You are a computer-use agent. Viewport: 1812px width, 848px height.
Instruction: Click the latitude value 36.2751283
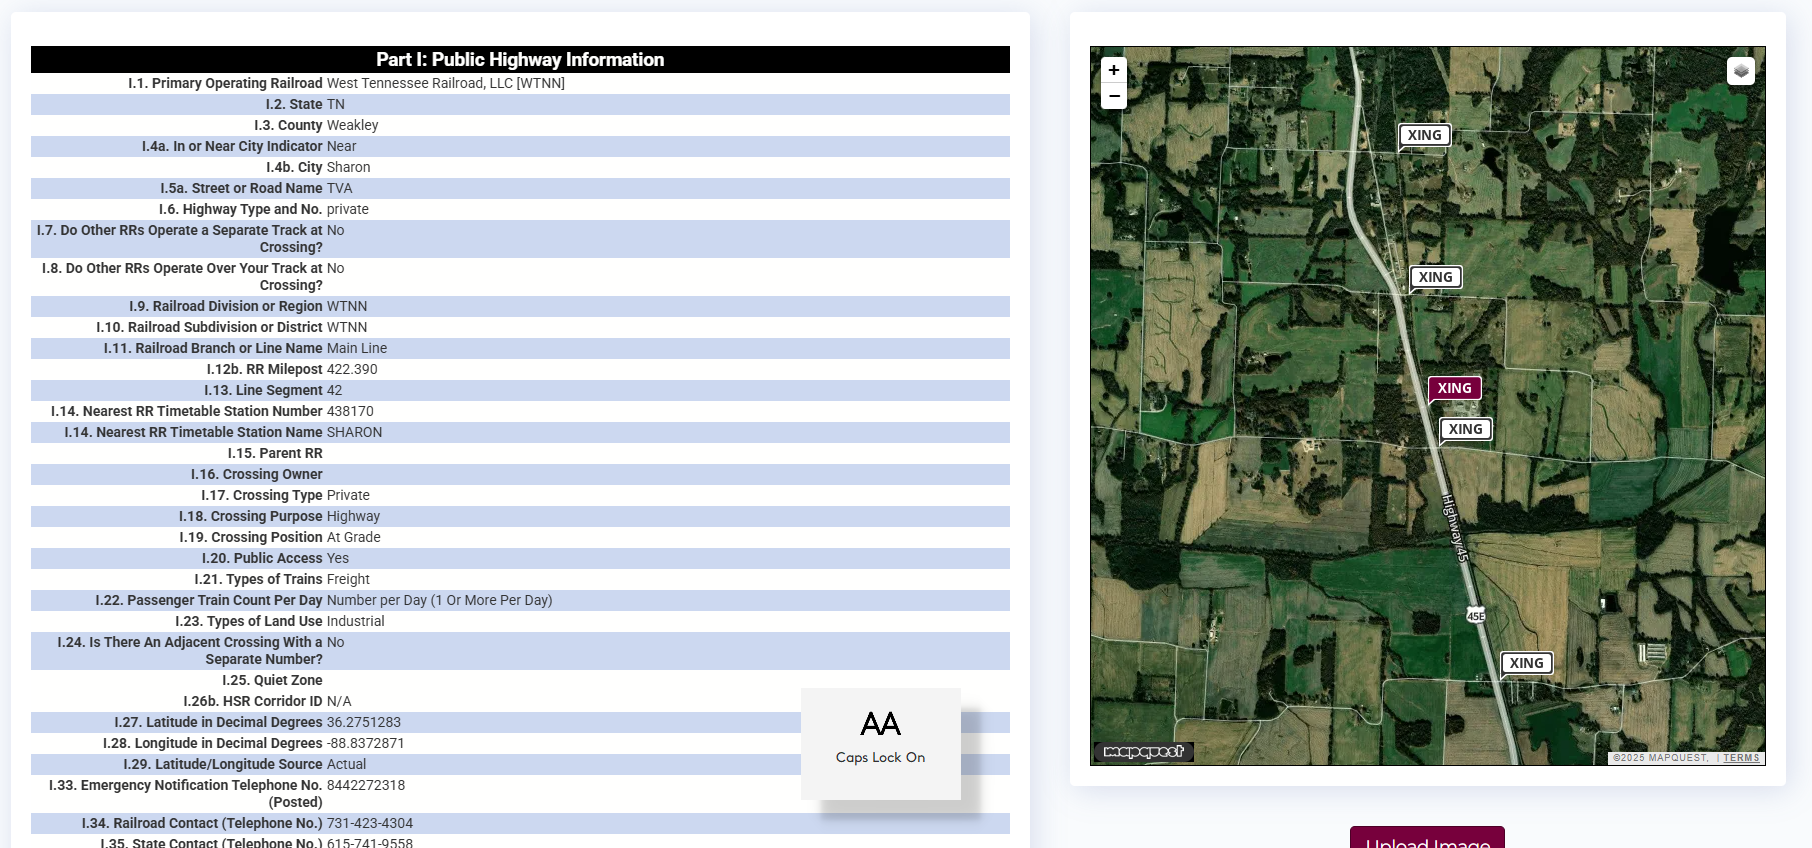point(363,722)
